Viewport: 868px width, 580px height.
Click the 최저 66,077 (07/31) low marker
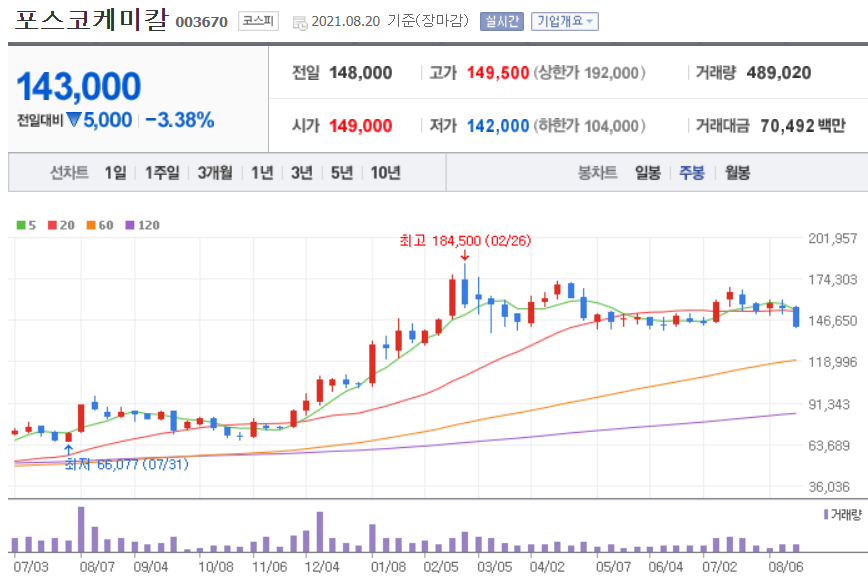127,464
